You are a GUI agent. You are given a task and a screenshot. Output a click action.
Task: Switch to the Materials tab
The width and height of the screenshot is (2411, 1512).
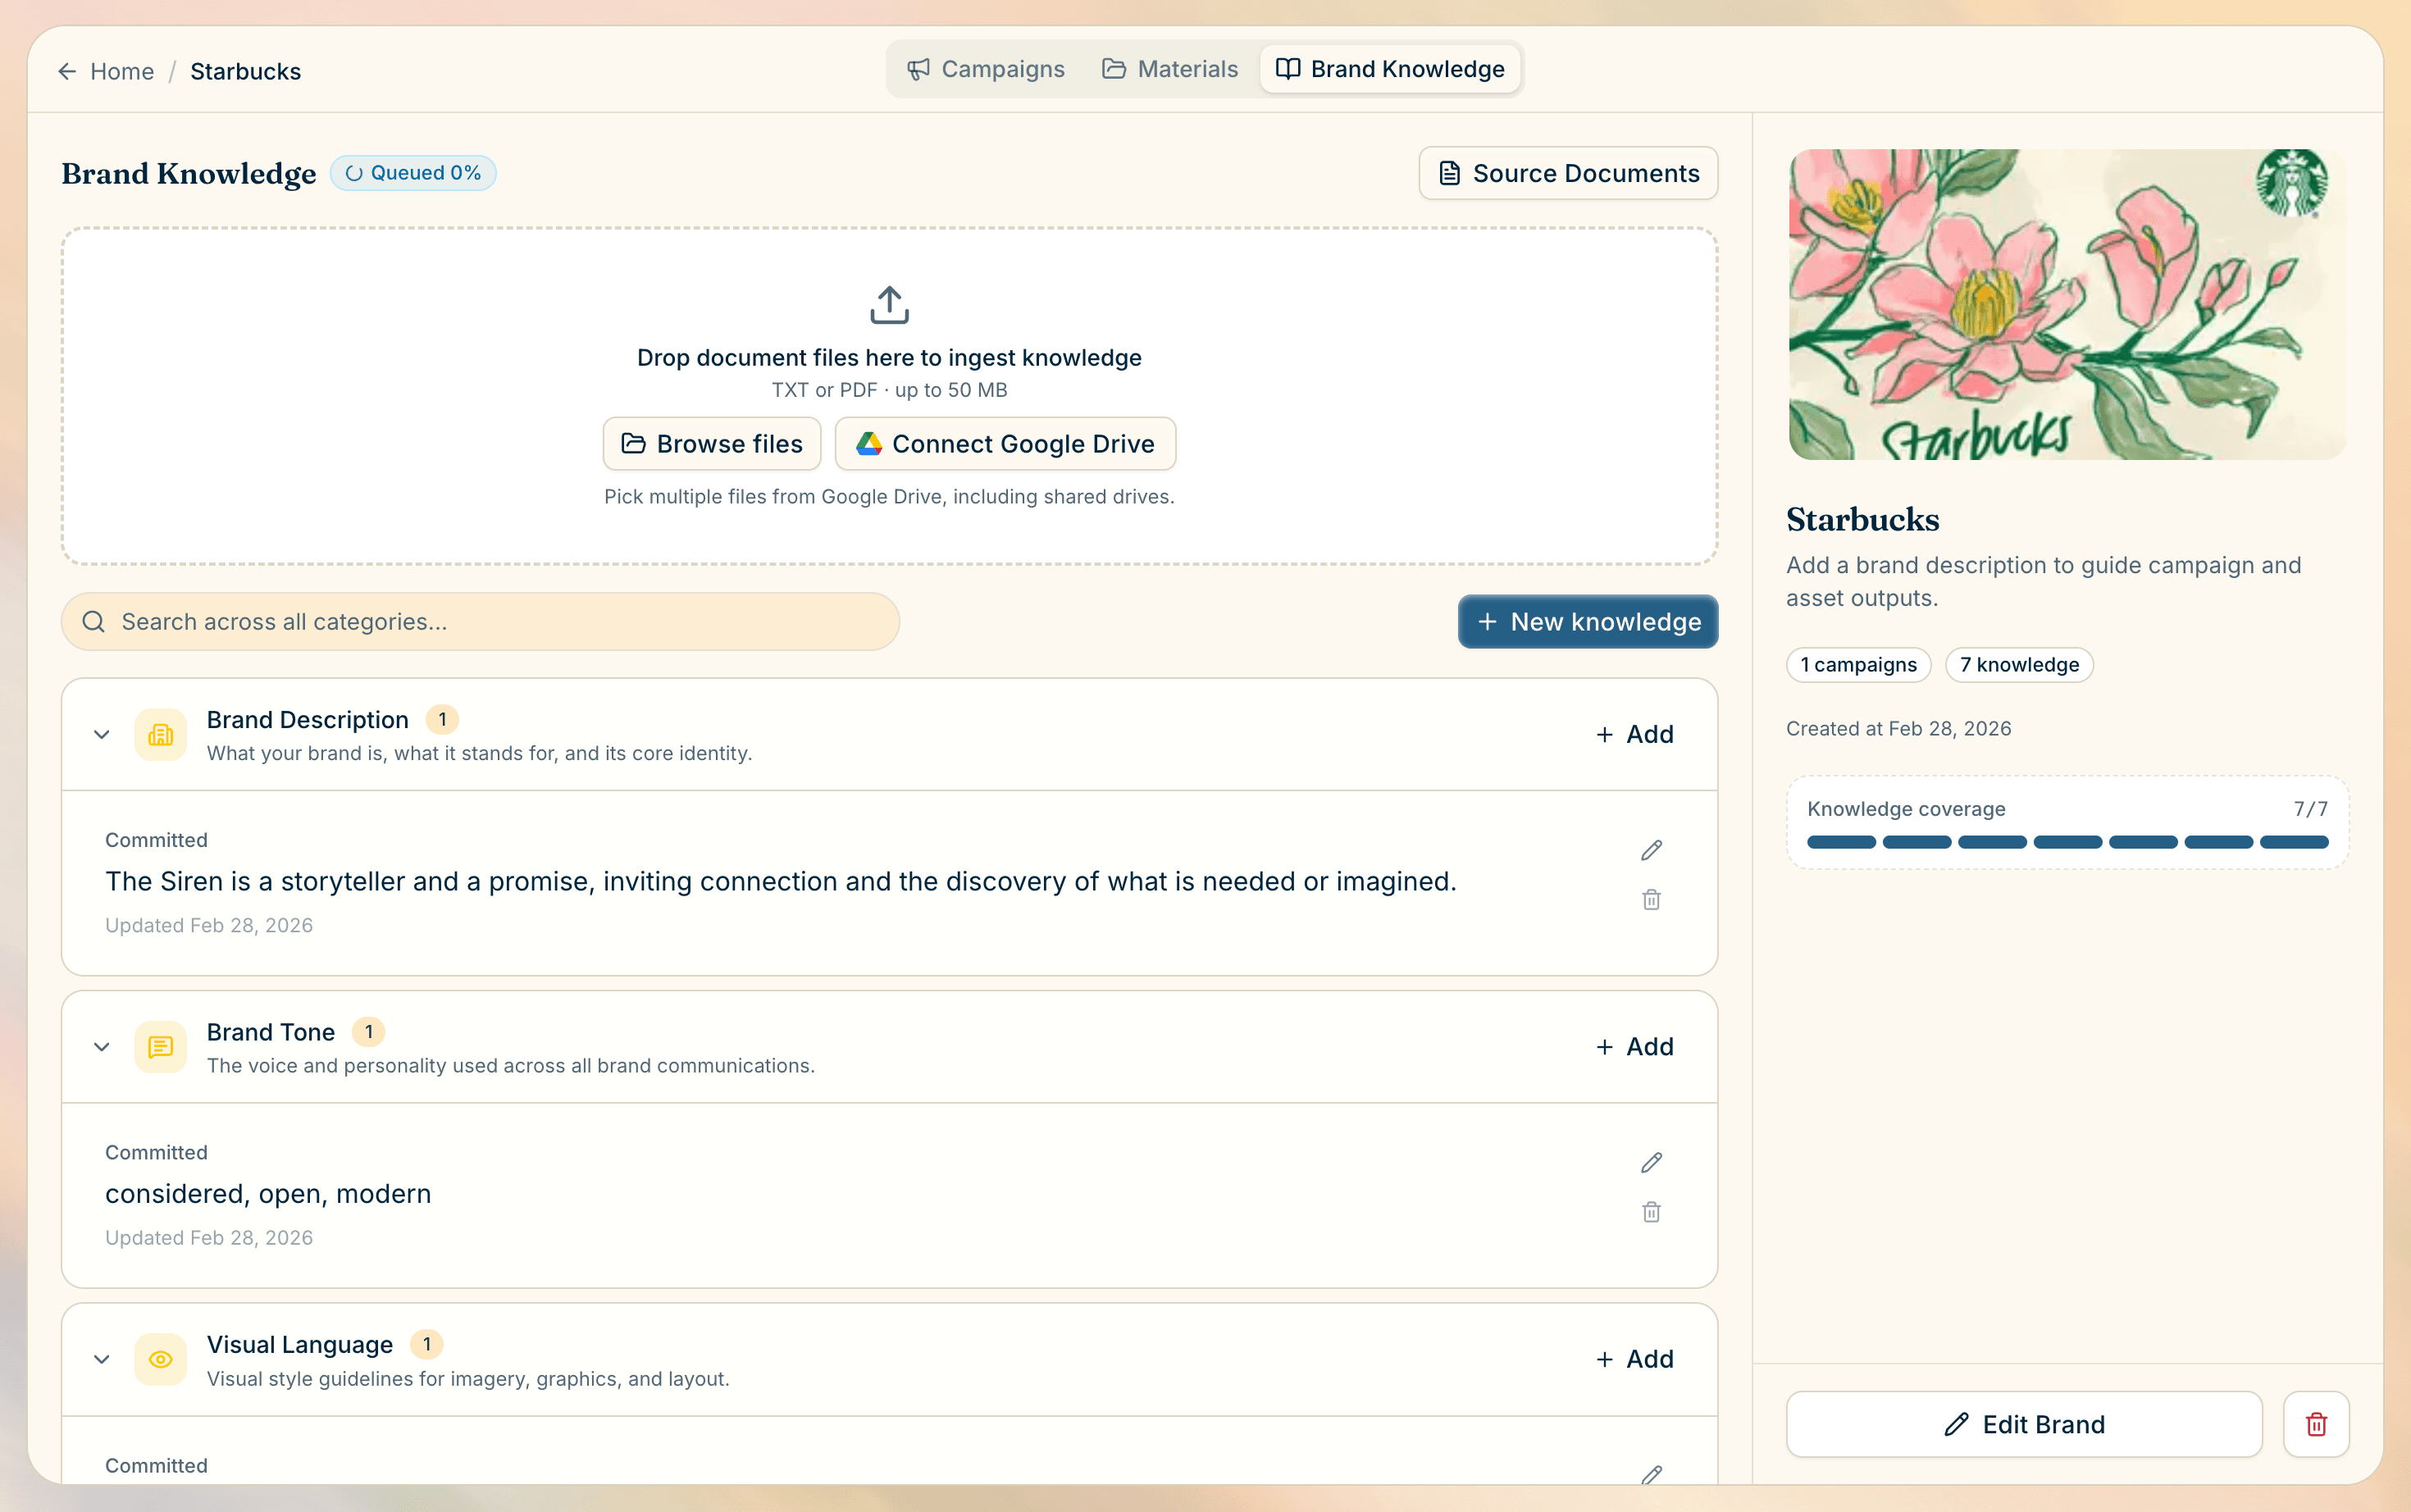(1169, 69)
